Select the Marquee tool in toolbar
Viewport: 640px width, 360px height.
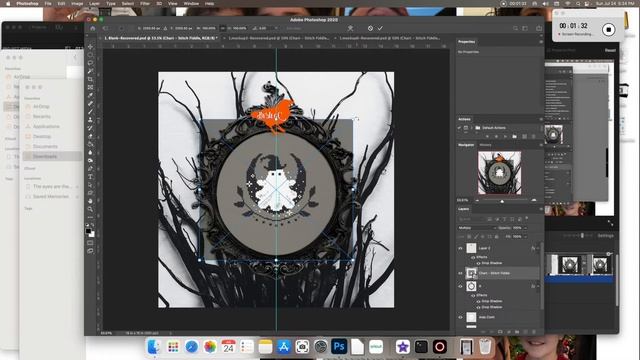(90, 55)
